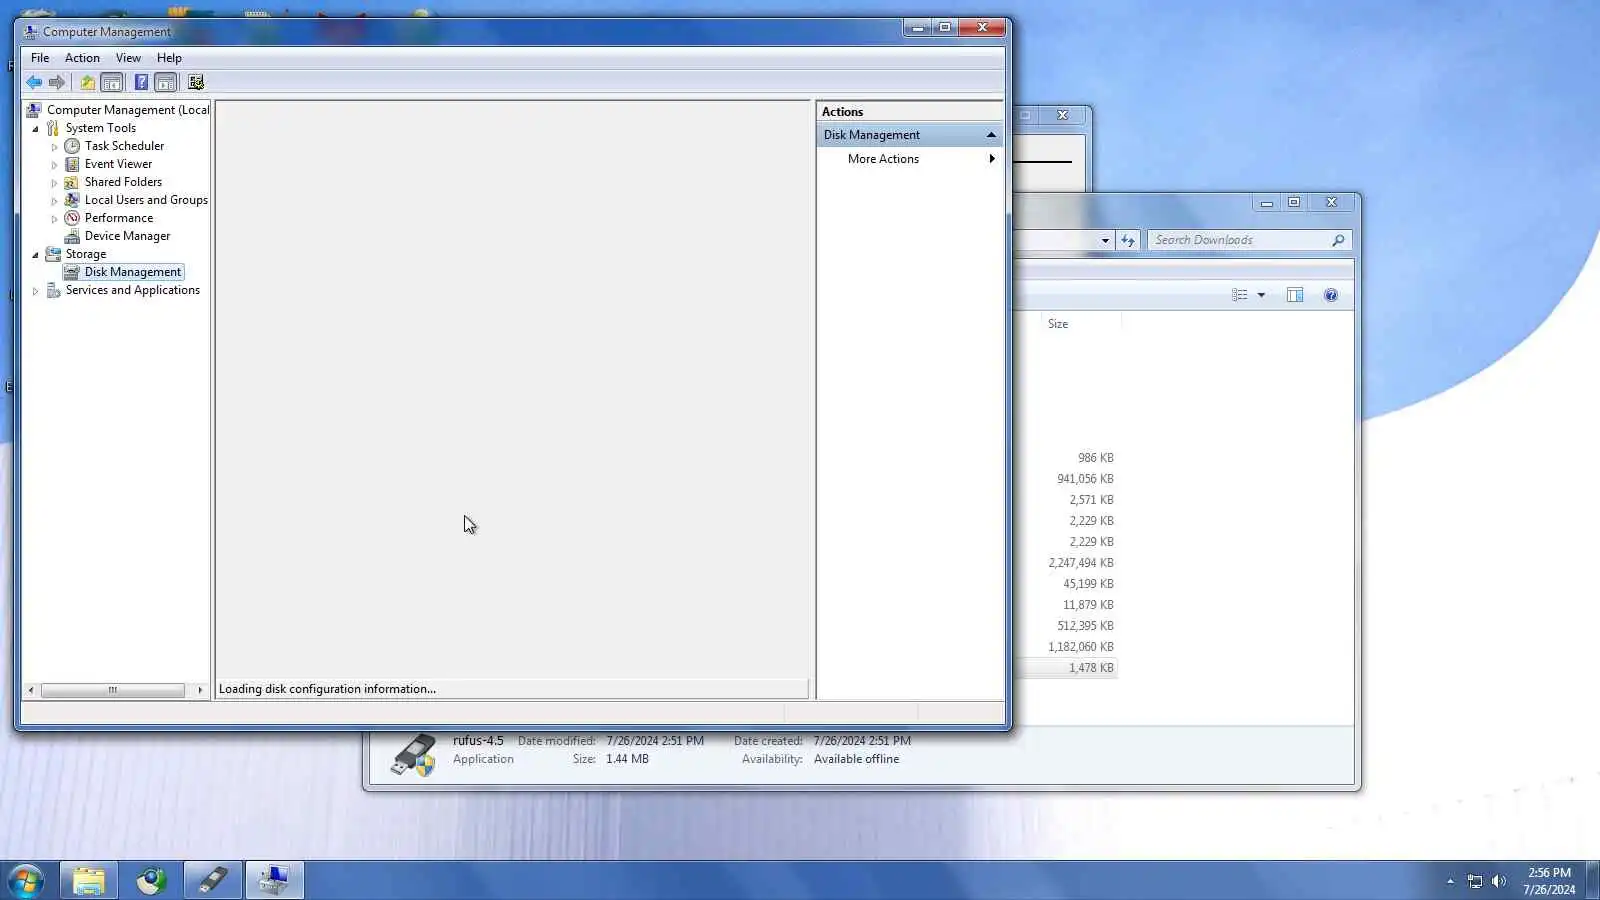Click the tree pane horizontal scrollbar thumb
Screen dimensions: 1600x900
point(113,690)
